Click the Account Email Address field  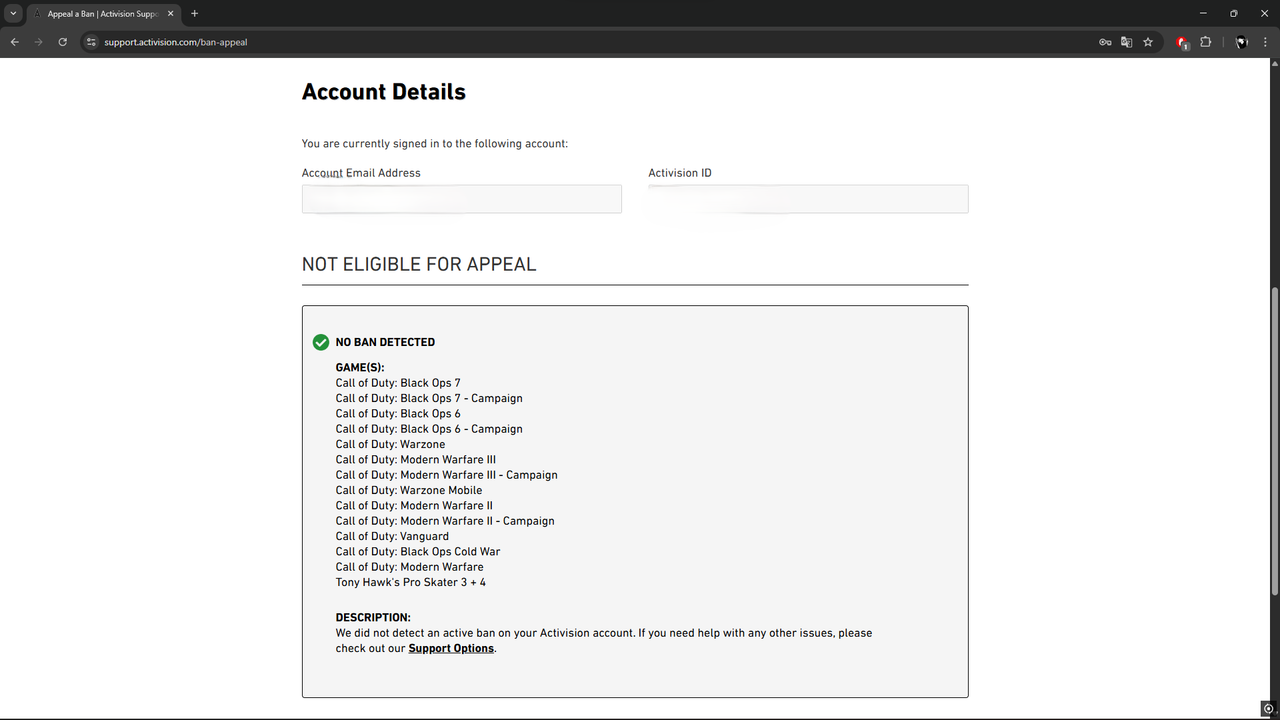pos(462,199)
